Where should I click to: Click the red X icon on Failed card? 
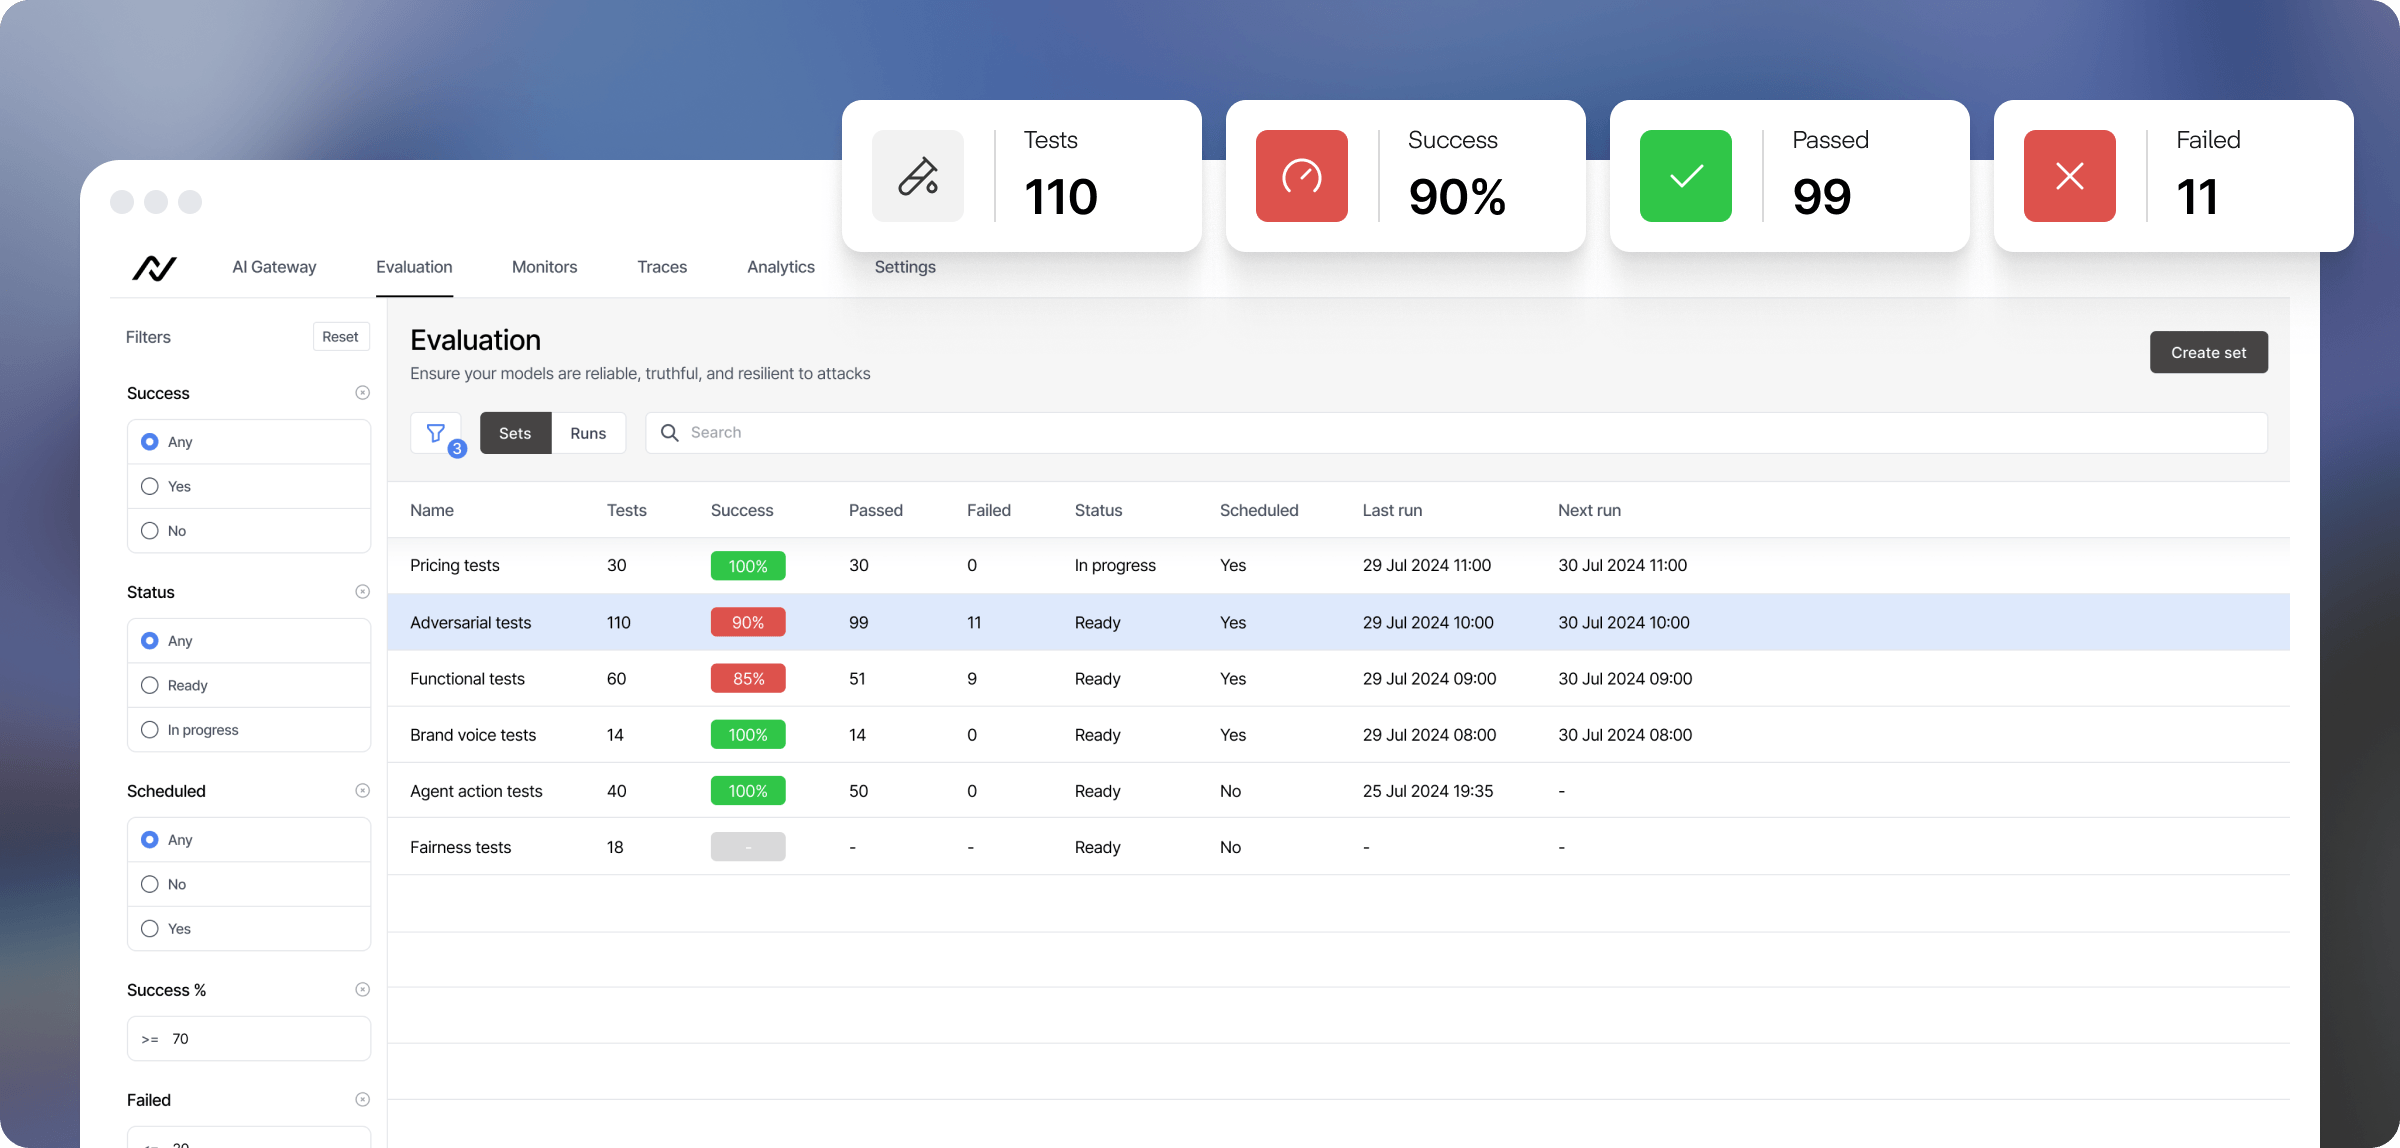point(2070,176)
